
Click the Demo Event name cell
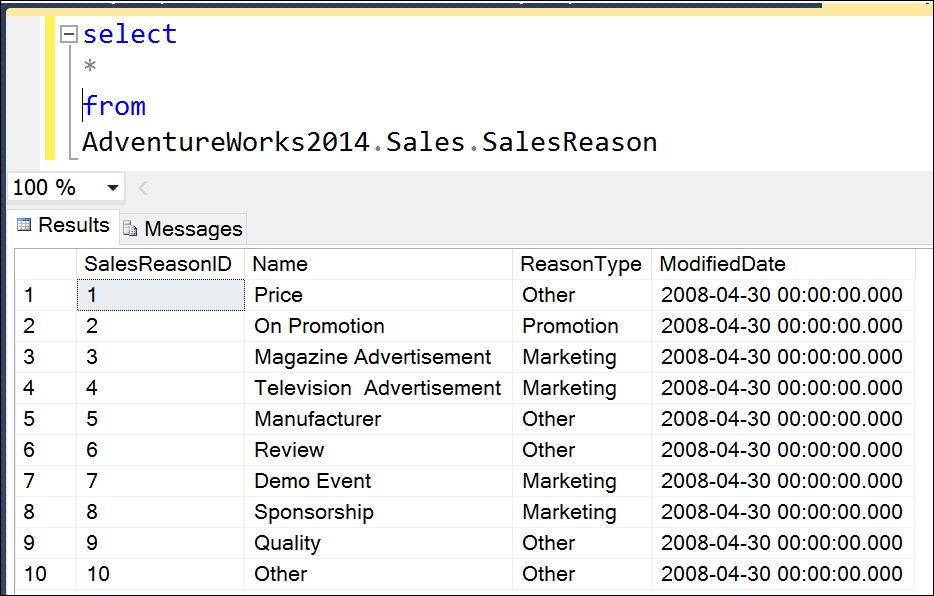[378, 480]
